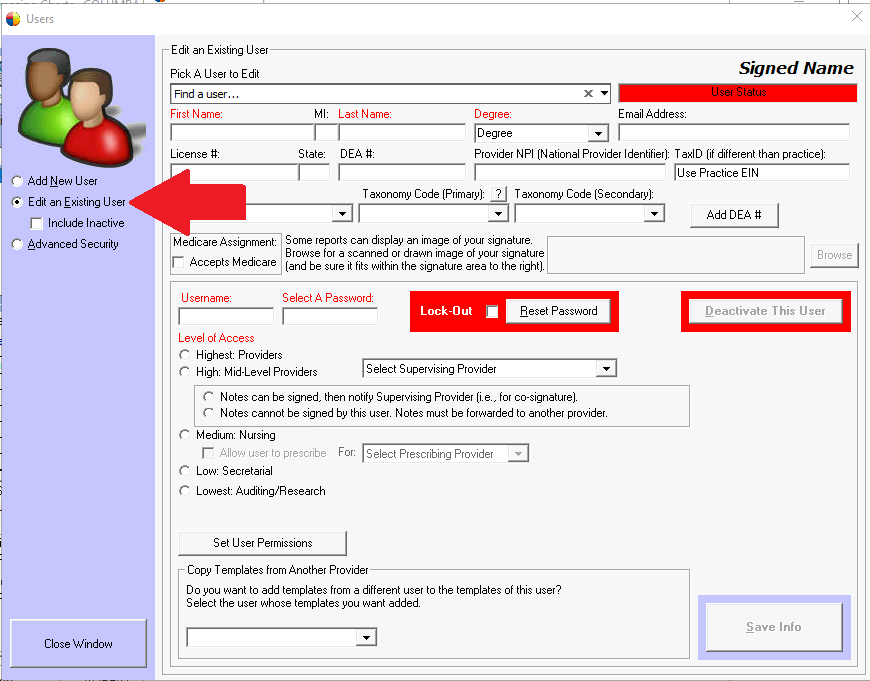The width and height of the screenshot is (870, 681).
Task: Click the Select A Password field
Action: click(330, 316)
